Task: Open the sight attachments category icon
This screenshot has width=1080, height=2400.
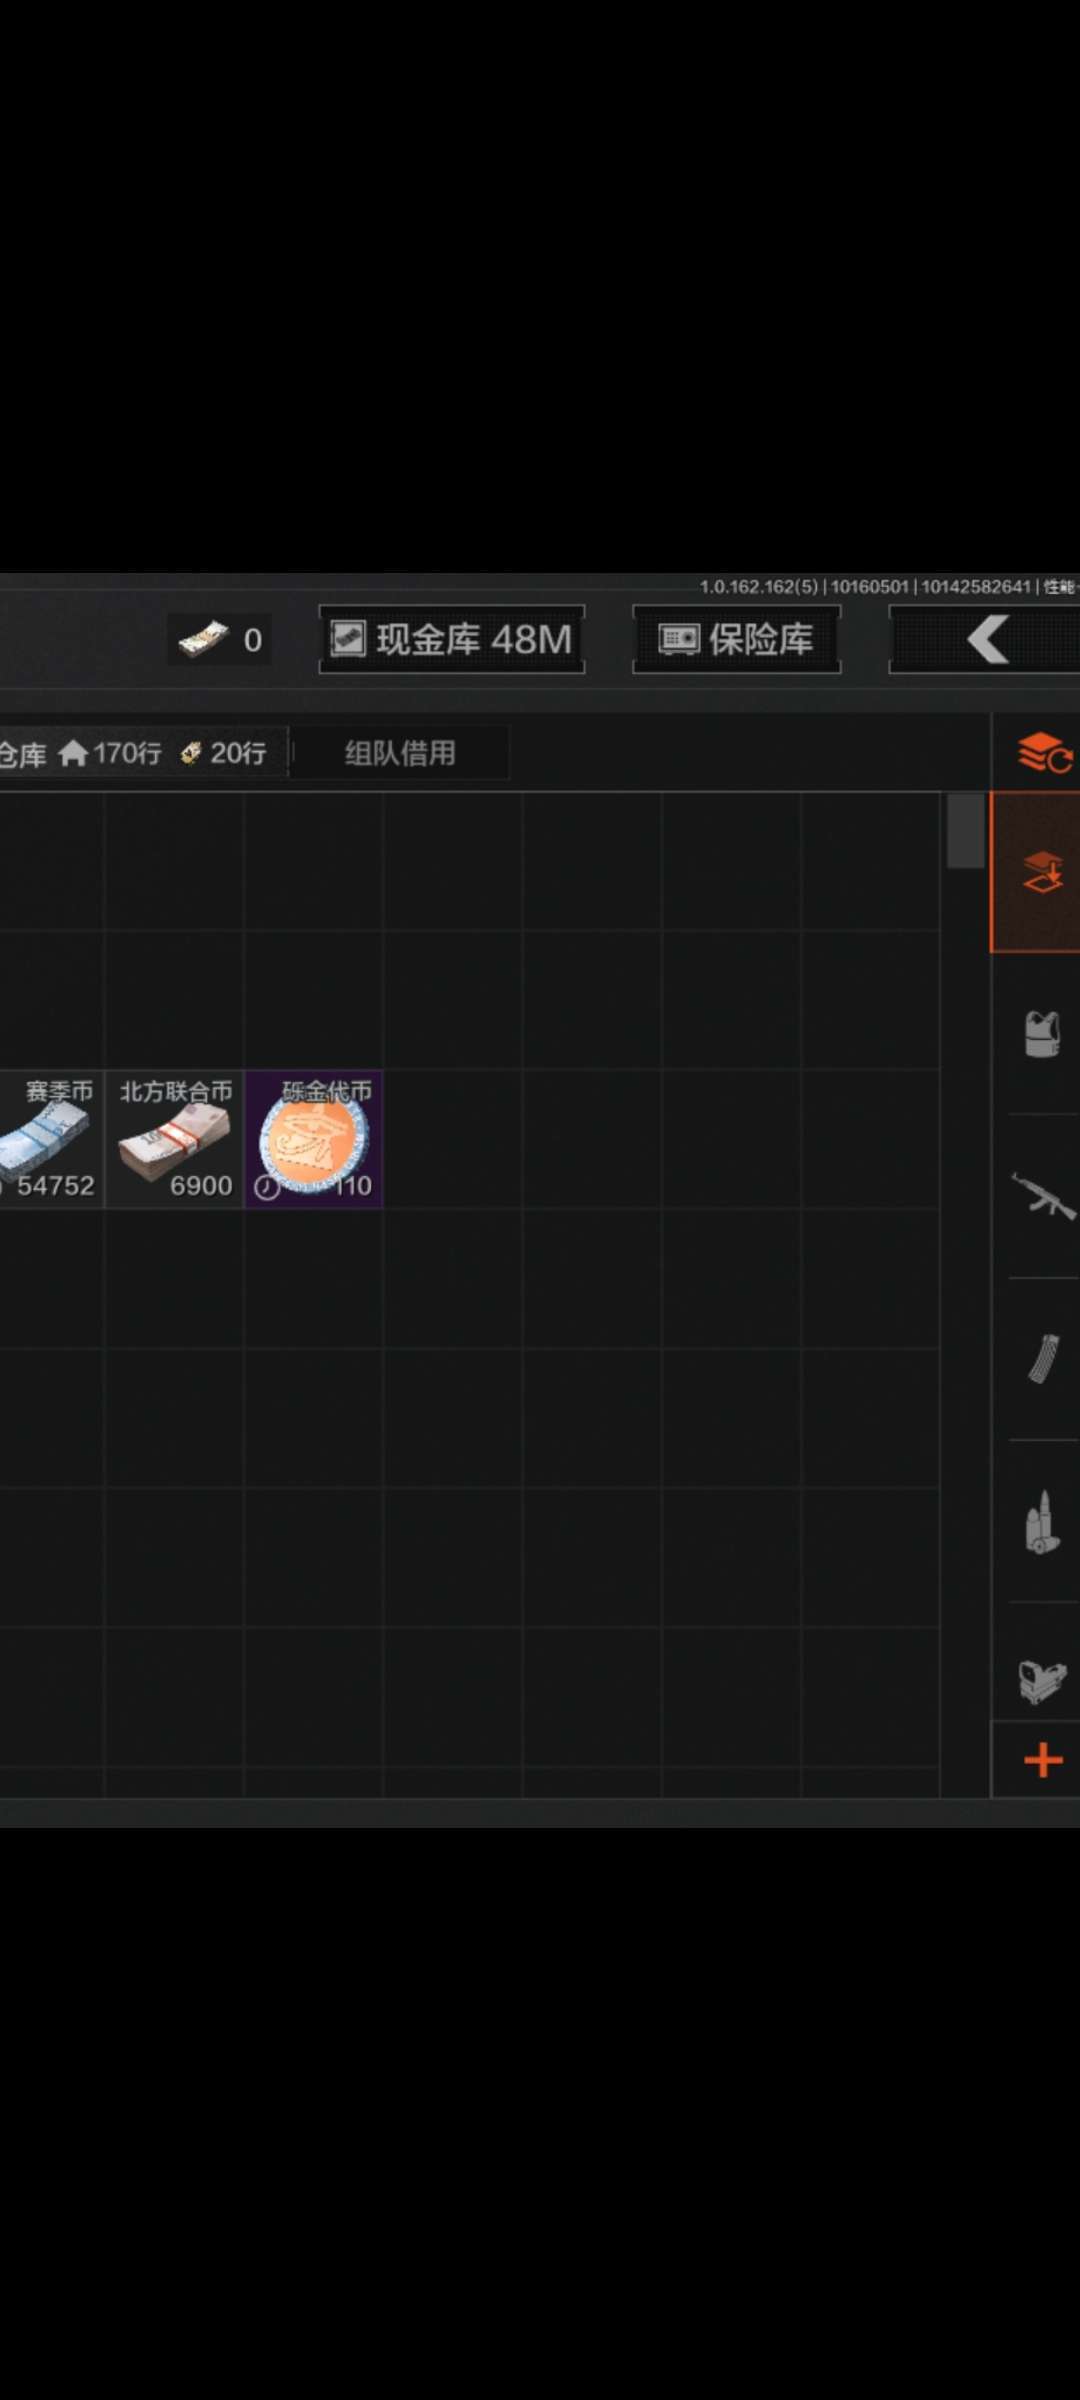Action: tap(1042, 1681)
